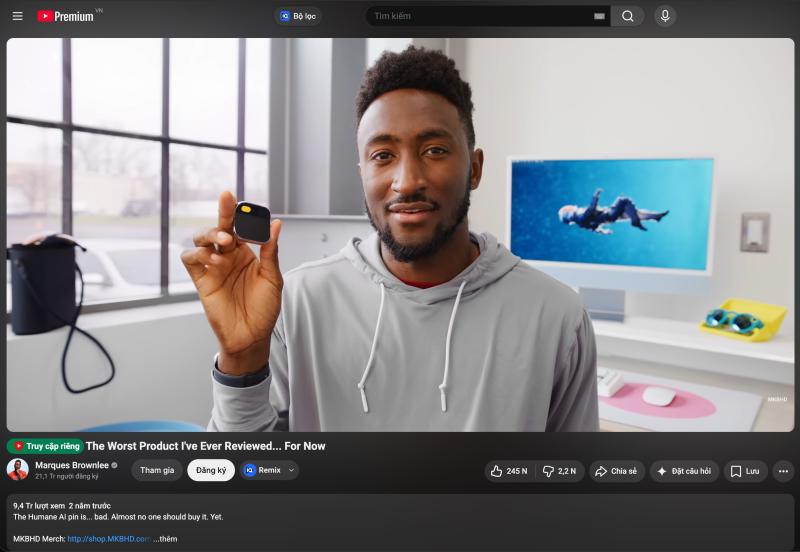This screenshot has height=552, width=800.
Task: Open the three-dot more actions menu
Action: (x=783, y=471)
